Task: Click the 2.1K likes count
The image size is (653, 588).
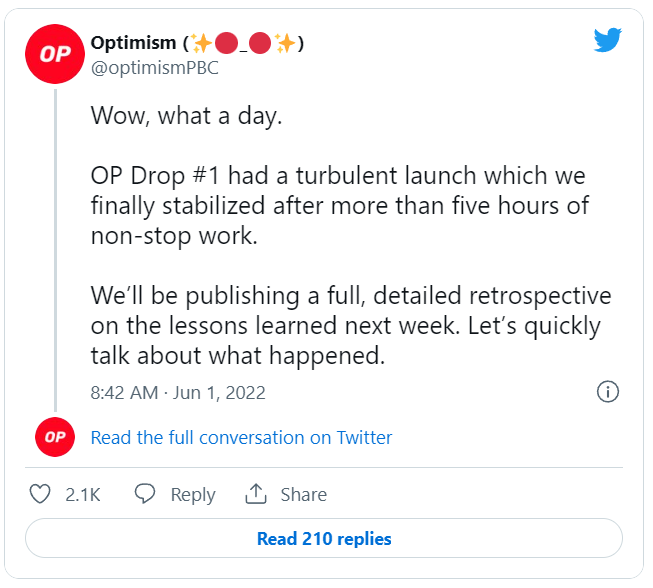Action: (83, 495)
